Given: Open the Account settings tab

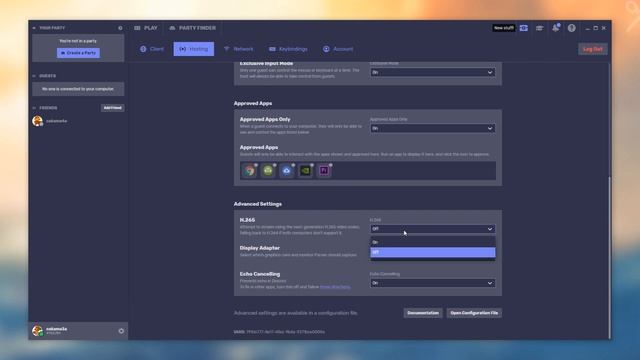Looking at the screenshot, I should 338,49.
